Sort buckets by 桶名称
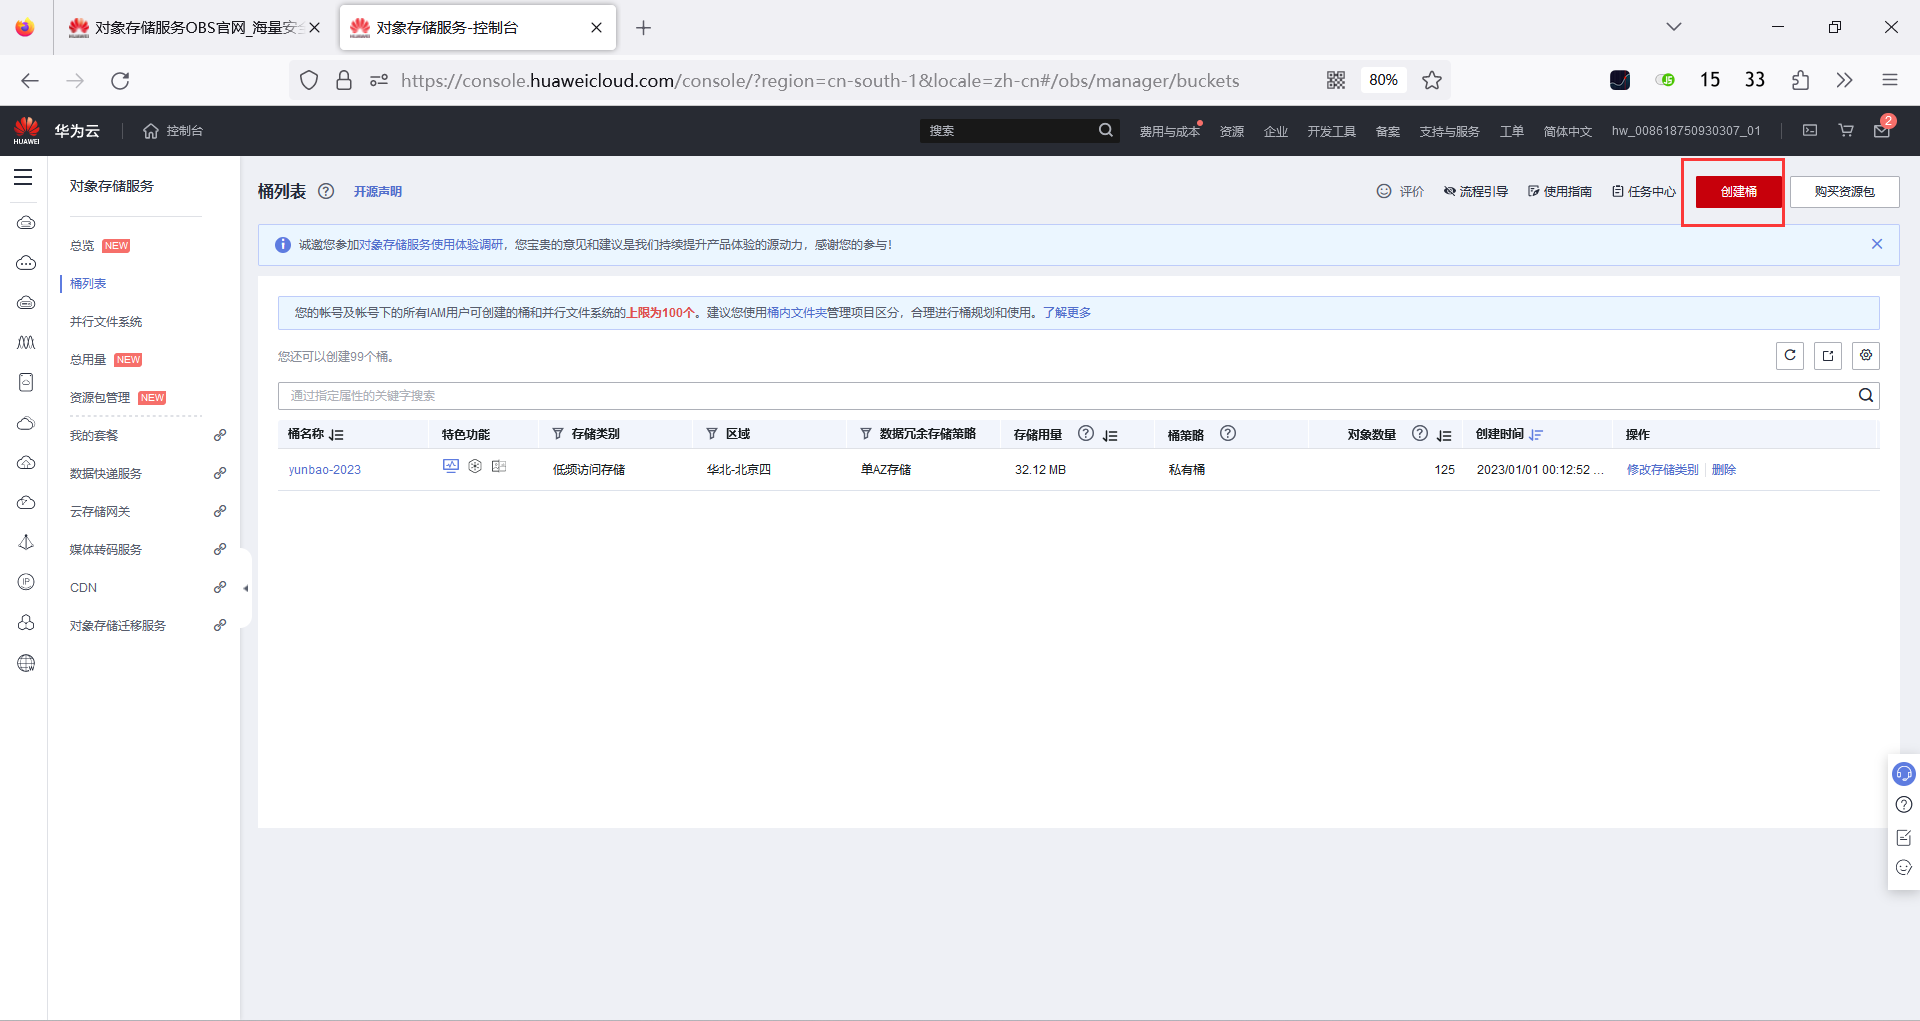Image resolution: width=1920 pixels, height=1021 pixels. (x=336, y=435)
